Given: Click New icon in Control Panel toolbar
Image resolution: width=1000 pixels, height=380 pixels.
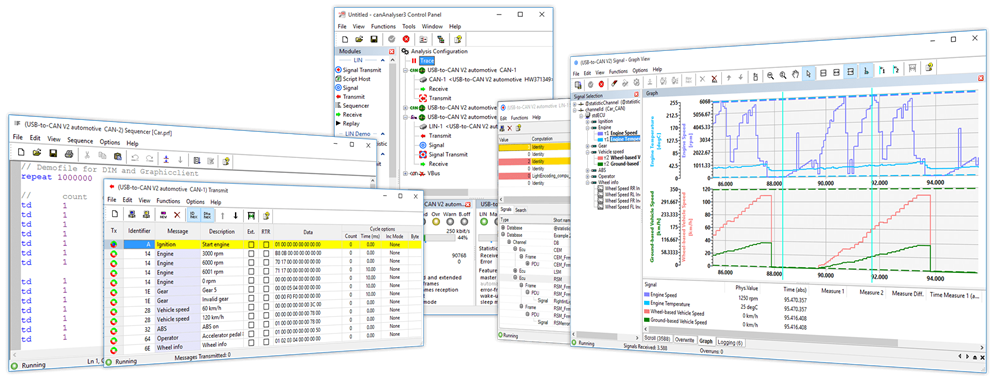Looking at the screenshot, I should pyautogui.click(x=344, y=39).
